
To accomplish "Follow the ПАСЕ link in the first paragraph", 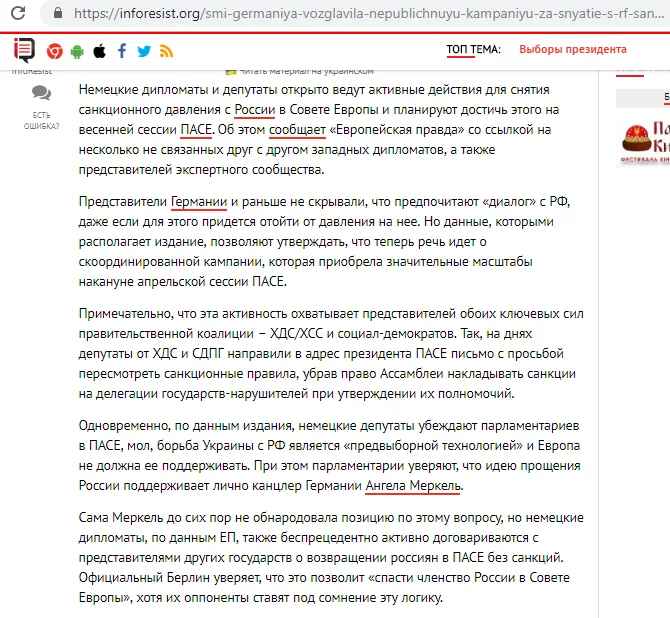I will pyautogui.click(x=196, y=130).
